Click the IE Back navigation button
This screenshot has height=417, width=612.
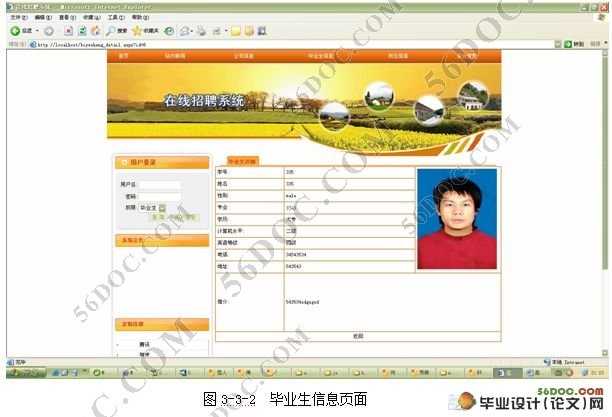(x=19, y=31)
